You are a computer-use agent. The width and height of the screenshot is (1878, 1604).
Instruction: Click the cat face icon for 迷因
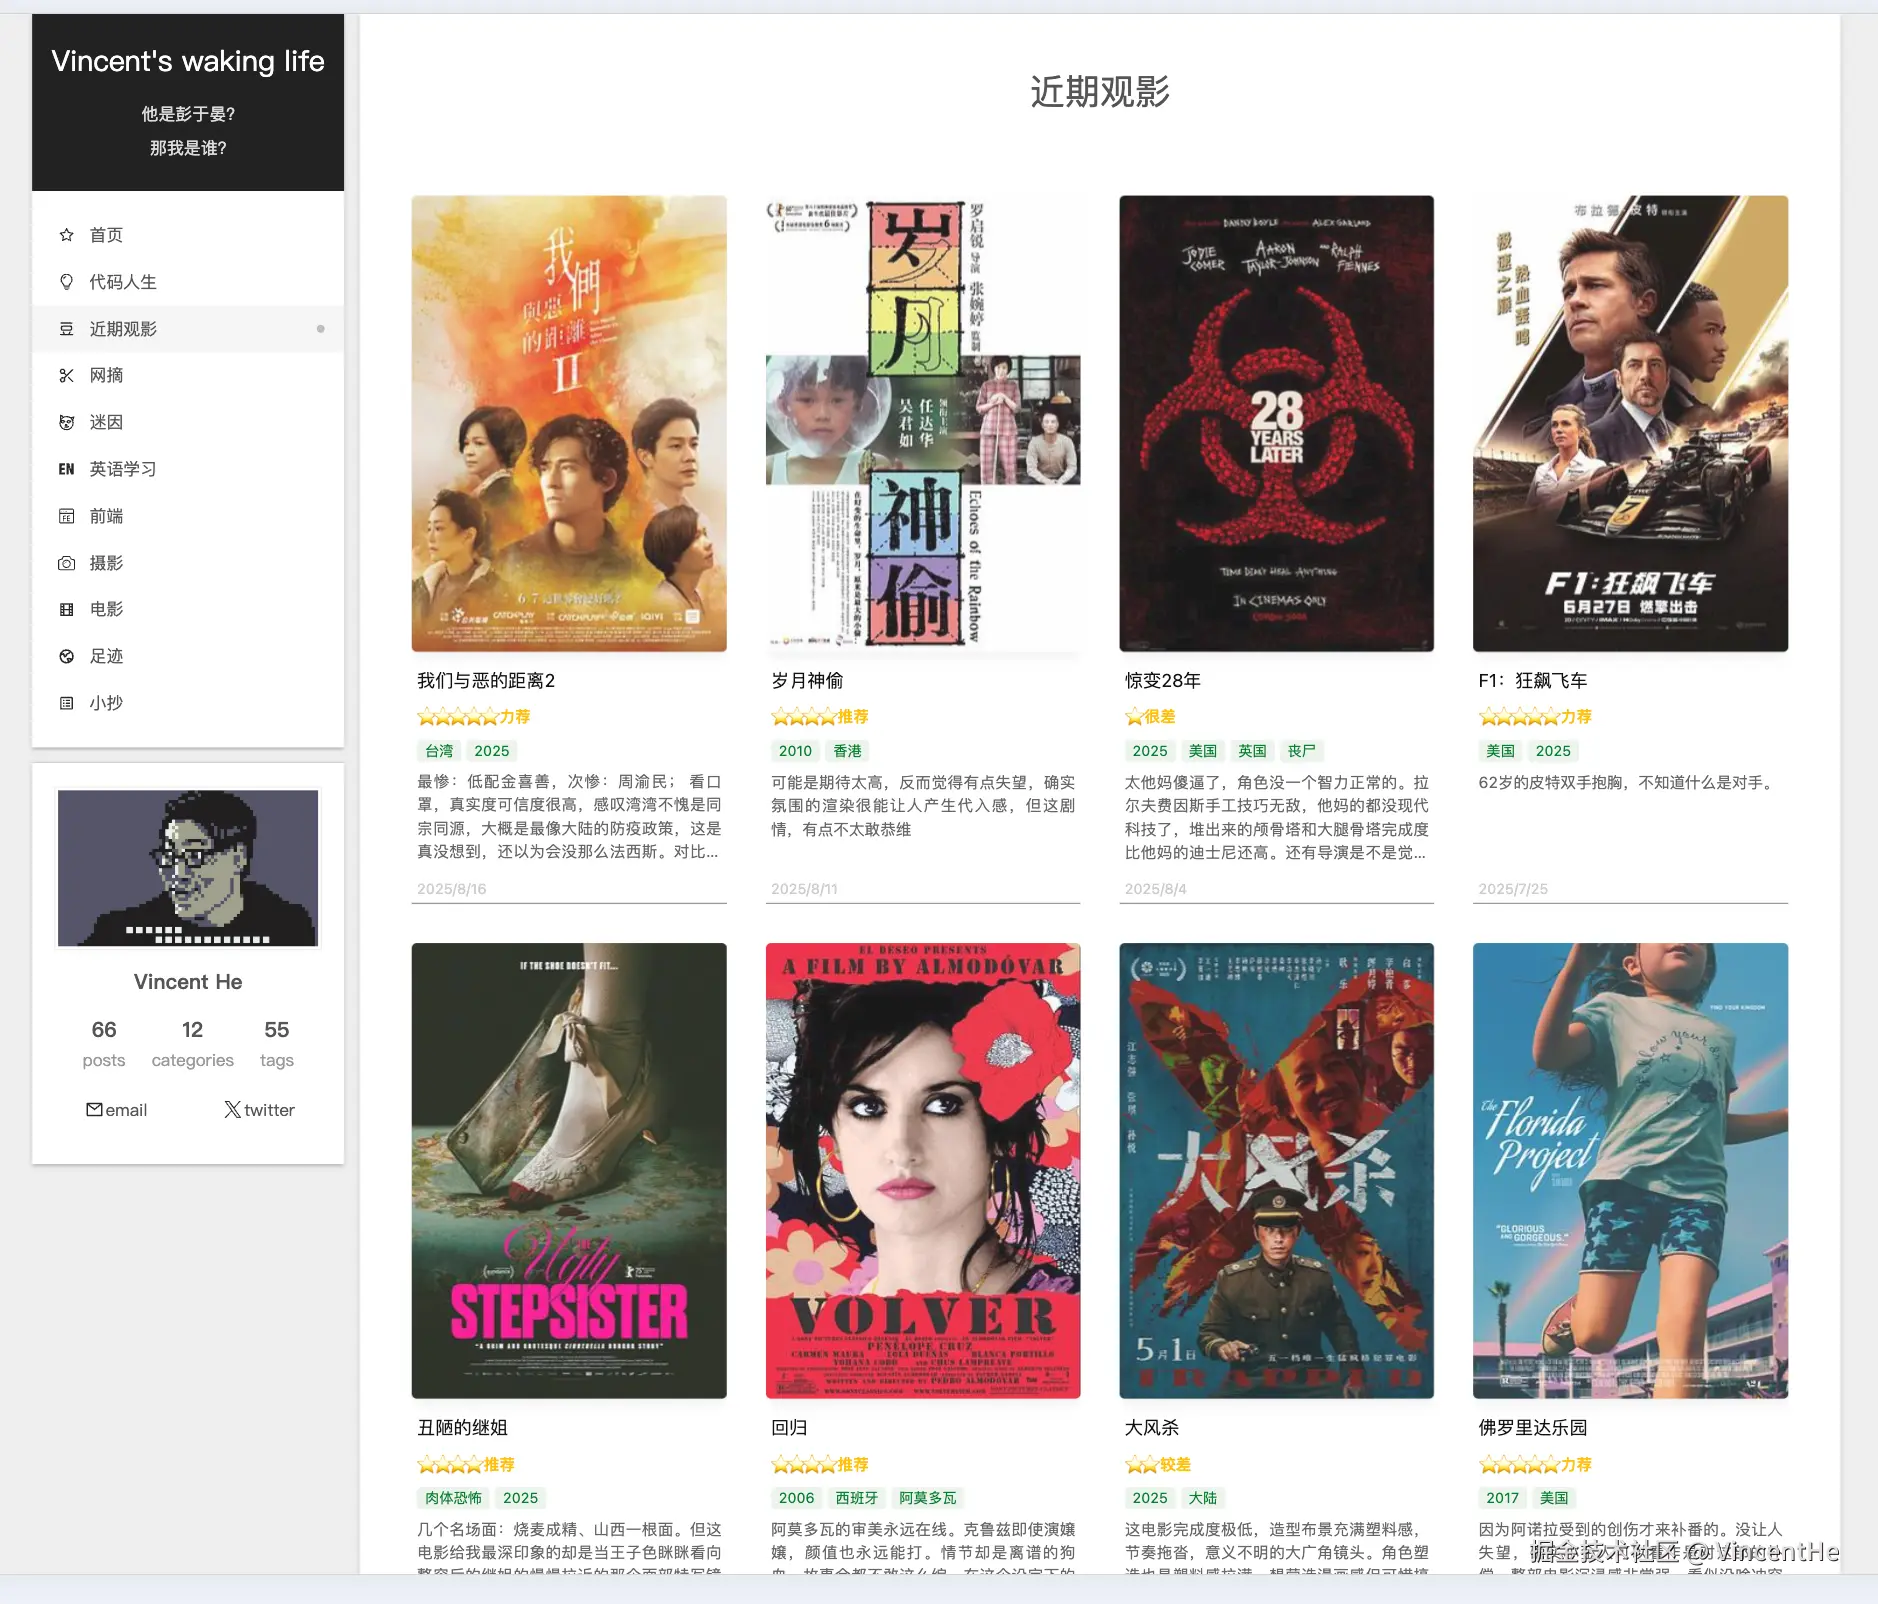coord(66,422)
